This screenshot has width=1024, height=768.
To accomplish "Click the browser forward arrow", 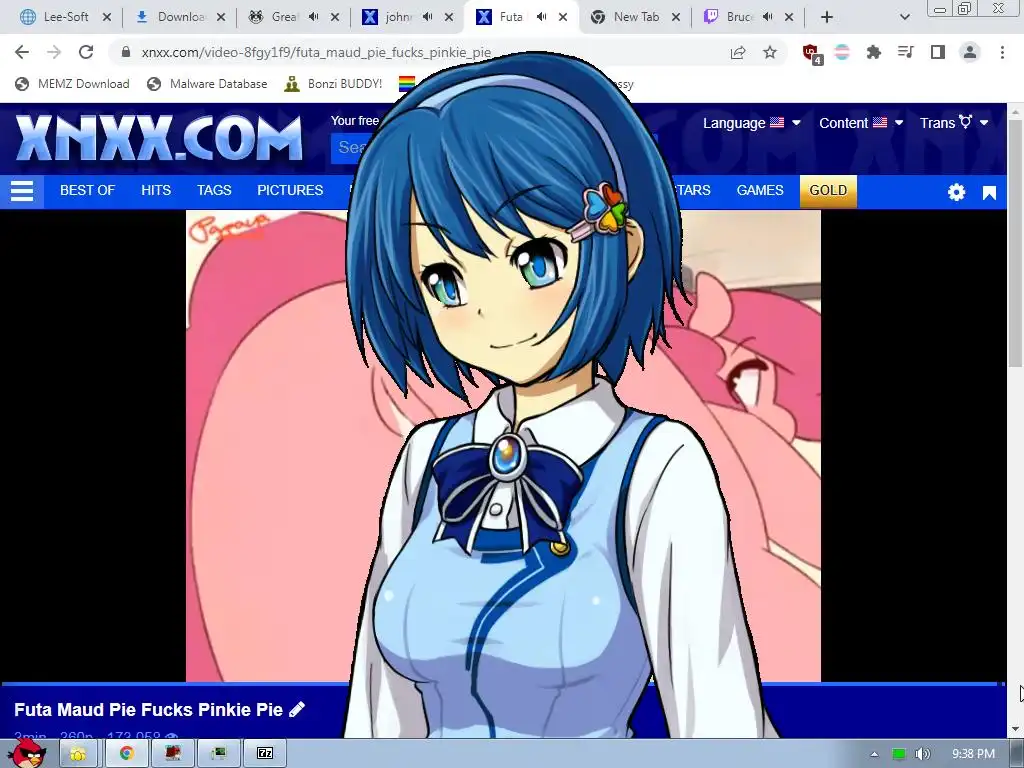I will click(54, 52).
